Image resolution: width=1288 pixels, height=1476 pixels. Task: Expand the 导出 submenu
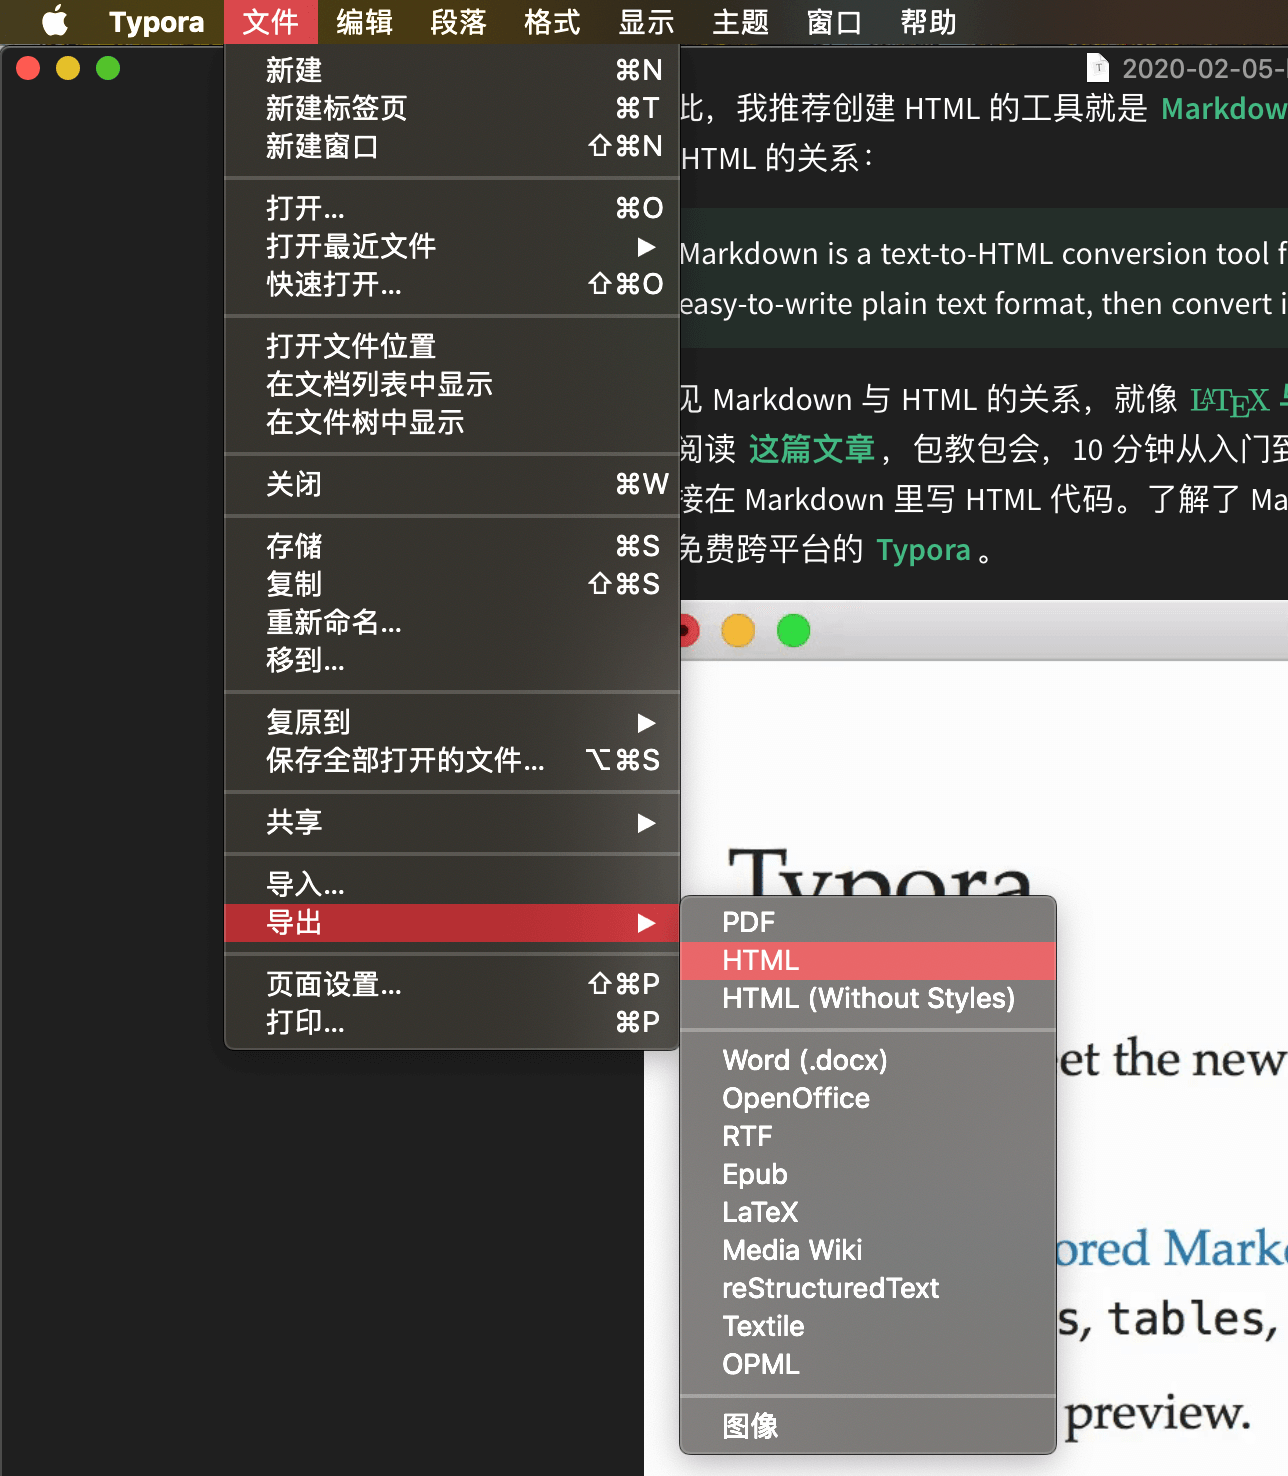(452, 922)
